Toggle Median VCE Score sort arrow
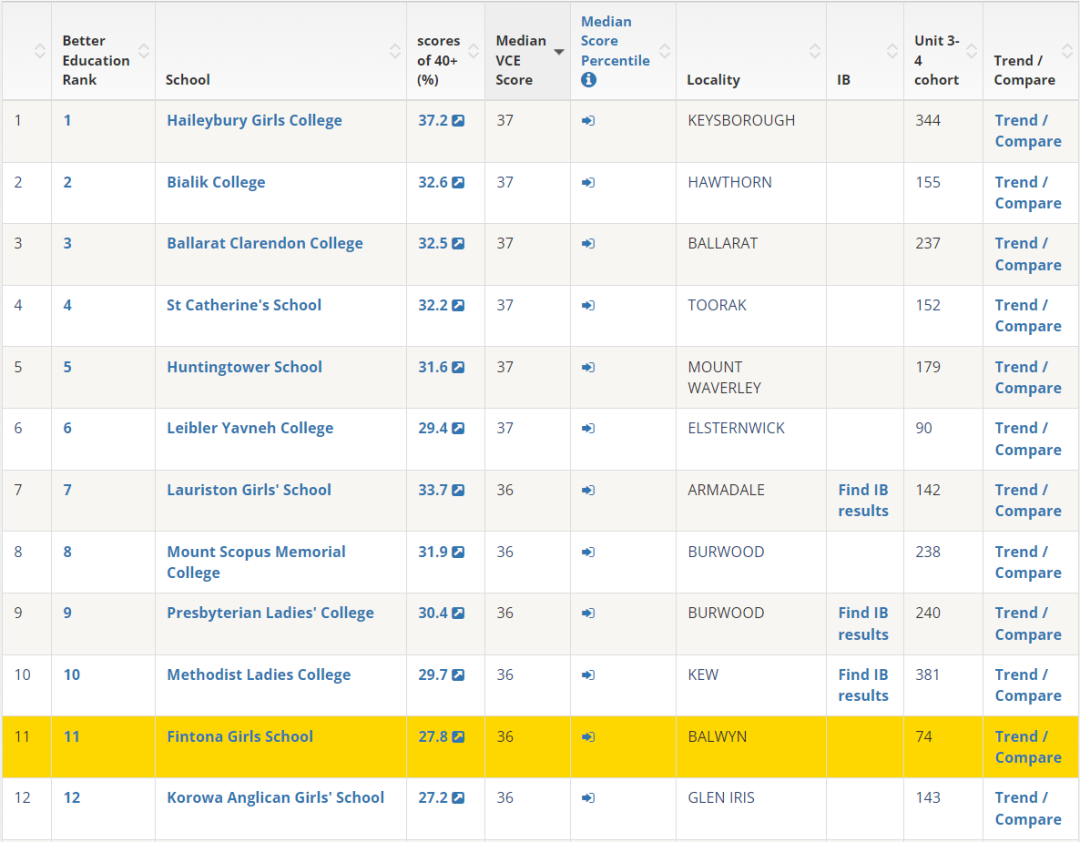Image resolution: width=1080 pixels, height=842 pixels. click(x=559, y=52)
